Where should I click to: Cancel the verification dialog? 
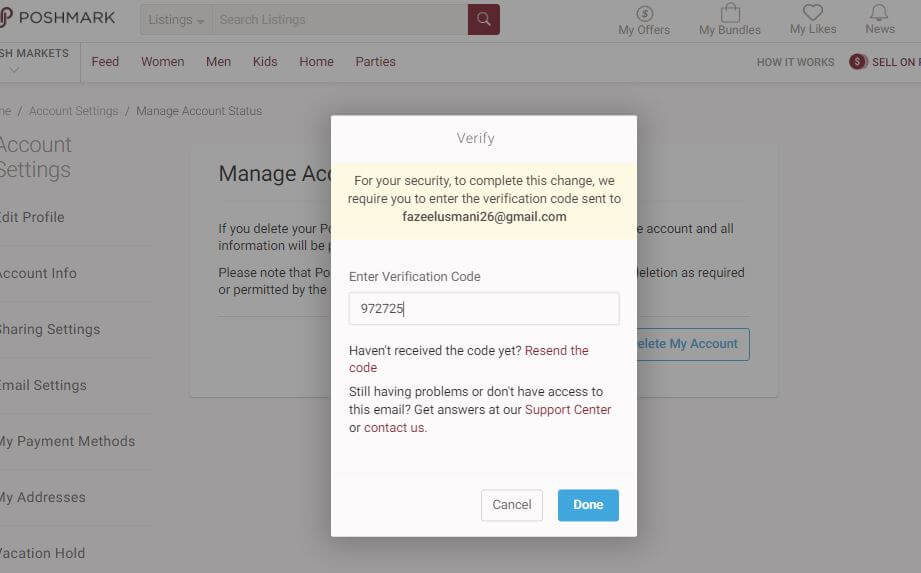point(511,505)
